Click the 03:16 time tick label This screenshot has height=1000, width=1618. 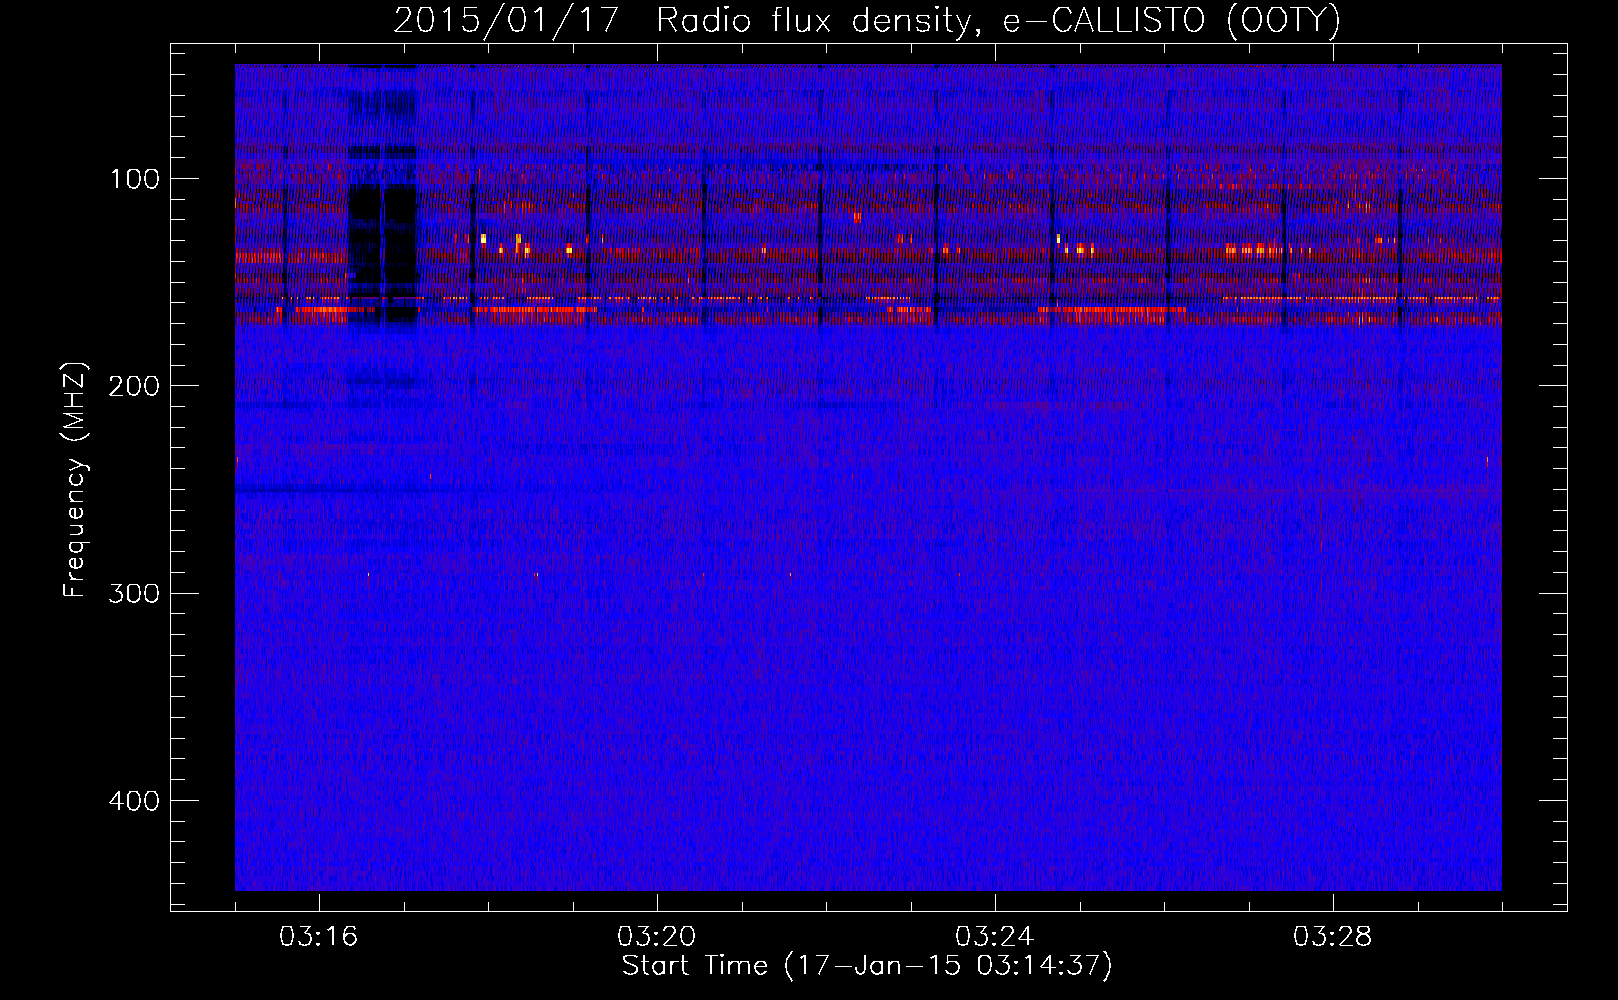(319, 937)
